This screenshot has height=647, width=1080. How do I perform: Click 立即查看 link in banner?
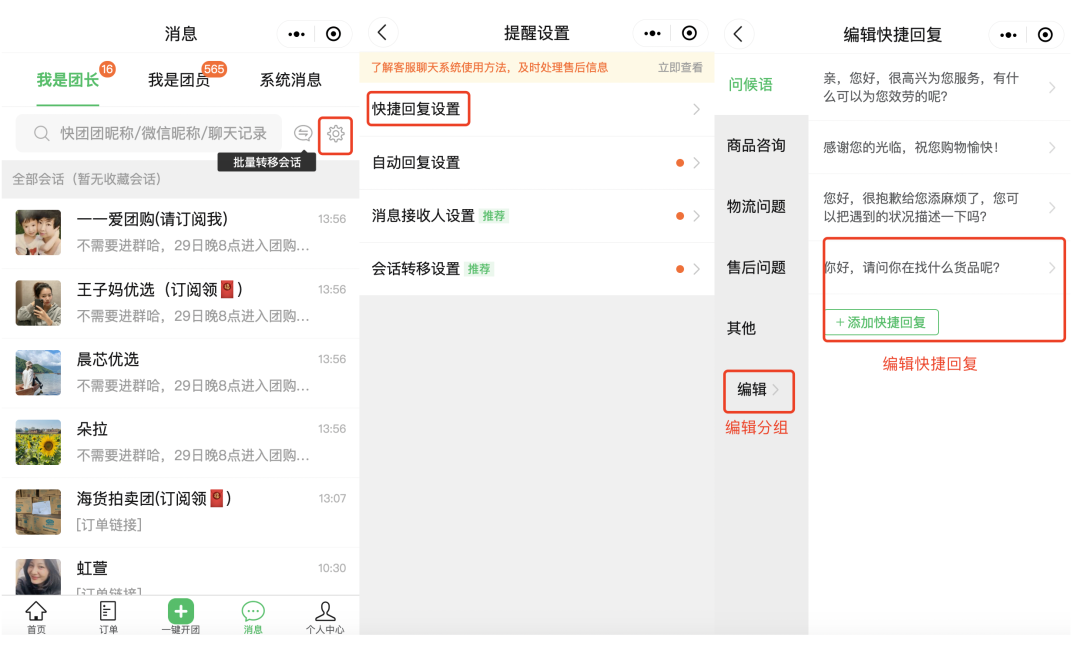click(680, 68)
